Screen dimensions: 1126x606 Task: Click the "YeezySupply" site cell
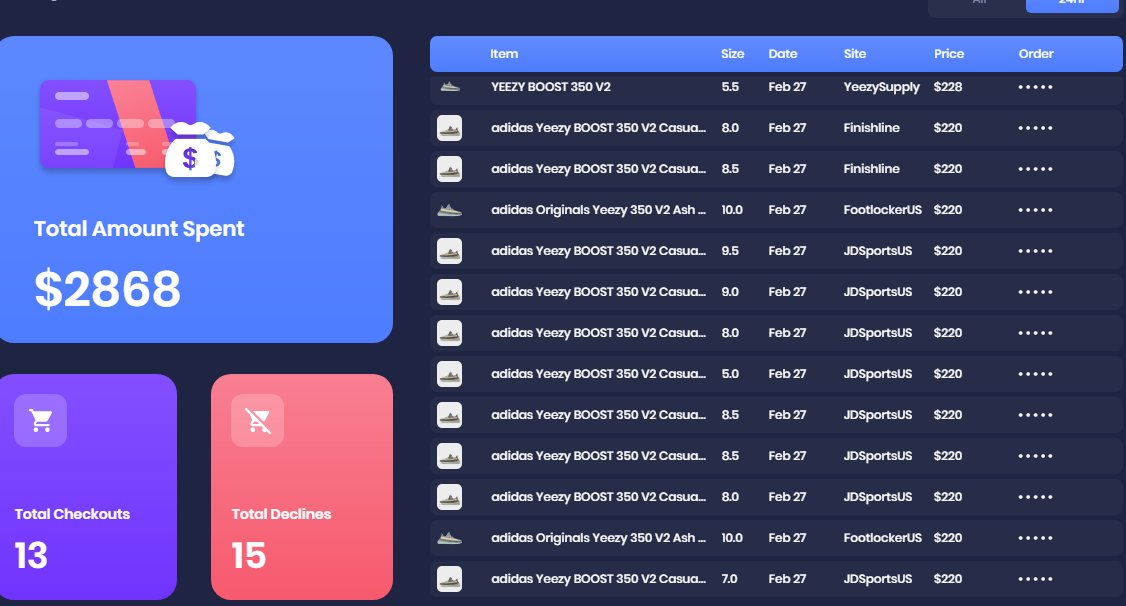coord(881,87)
